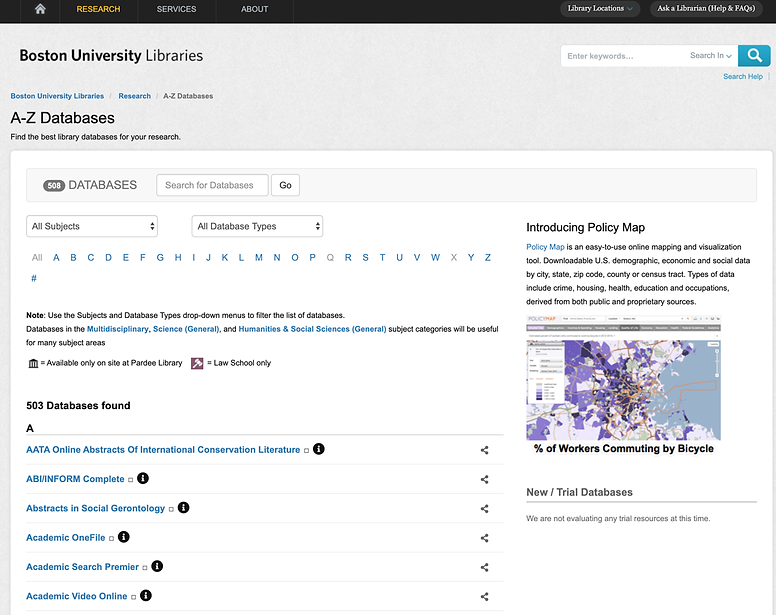Open the Policy Map link

pyautogui.click(x=545, y=247)
